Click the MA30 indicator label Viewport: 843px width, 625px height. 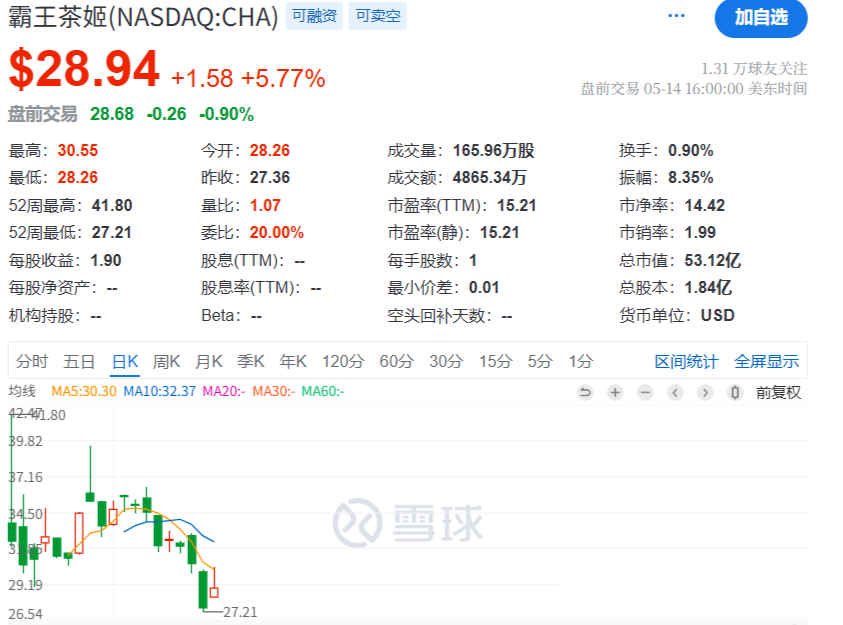coord(274,391)
